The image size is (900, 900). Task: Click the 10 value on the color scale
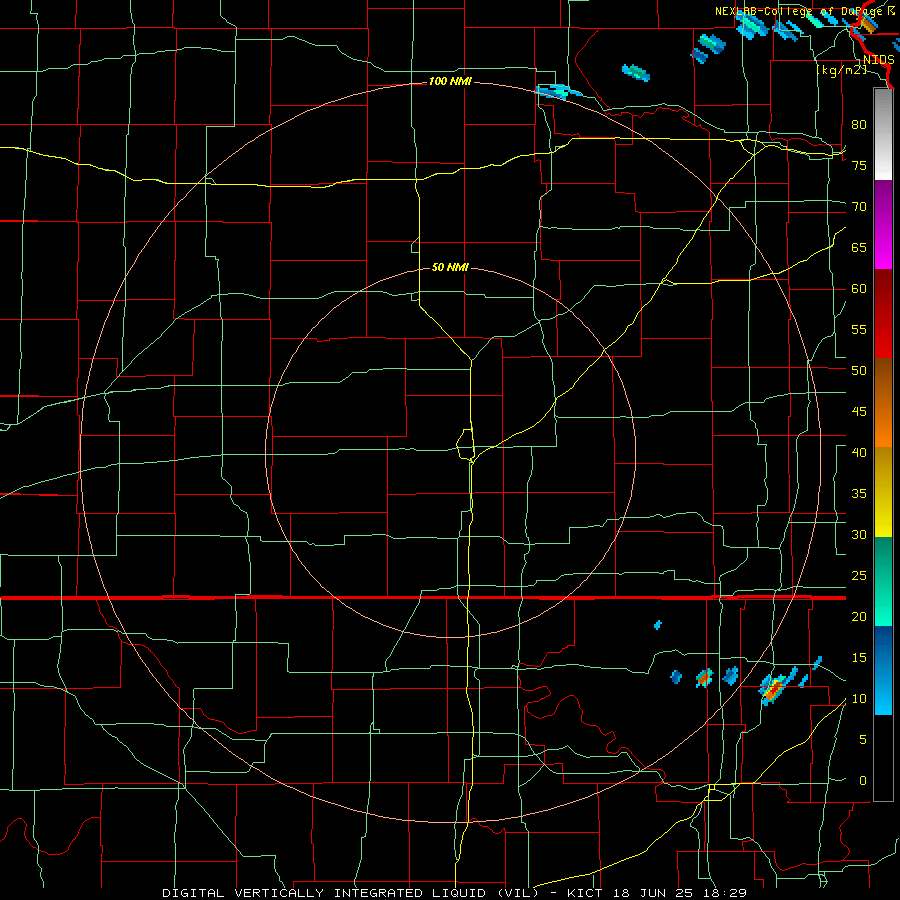(x=859, y=699)
